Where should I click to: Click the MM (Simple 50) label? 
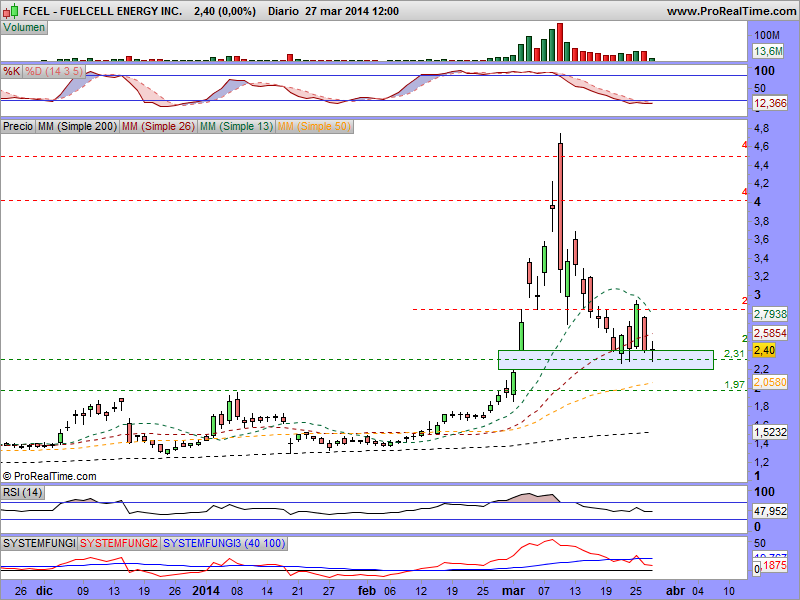click(314, 126)
